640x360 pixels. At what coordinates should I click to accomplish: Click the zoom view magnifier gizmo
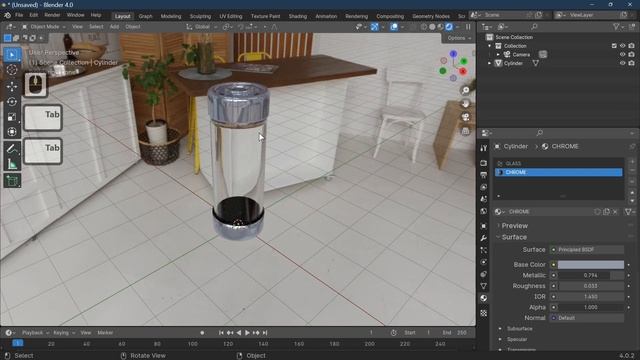tap(465, 90)
